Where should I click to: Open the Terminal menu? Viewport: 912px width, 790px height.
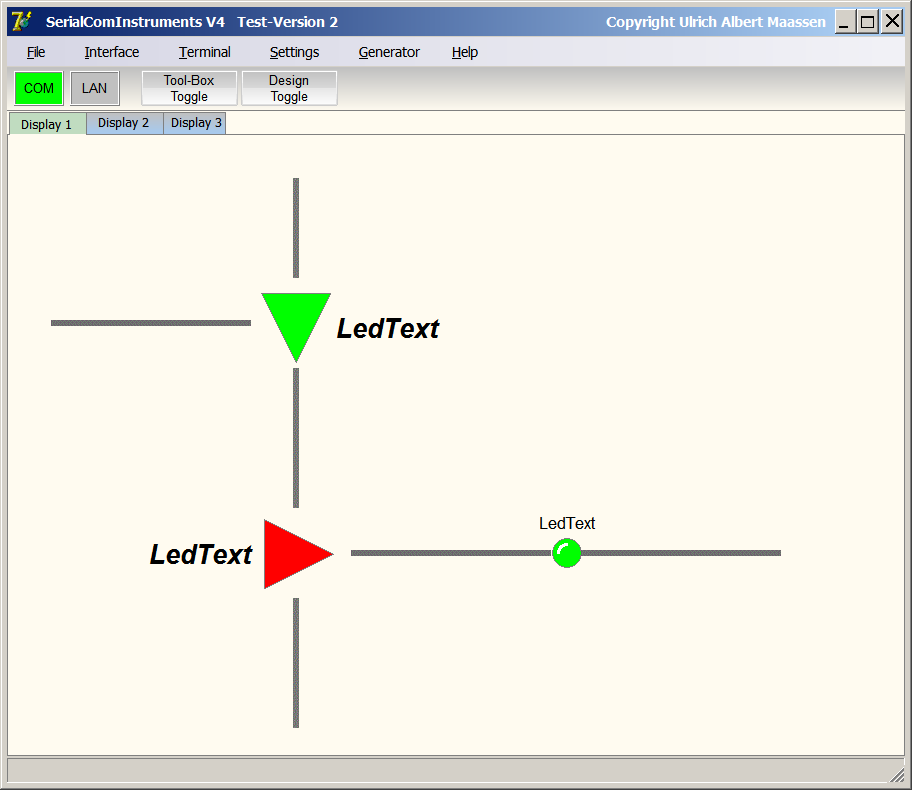205,52
